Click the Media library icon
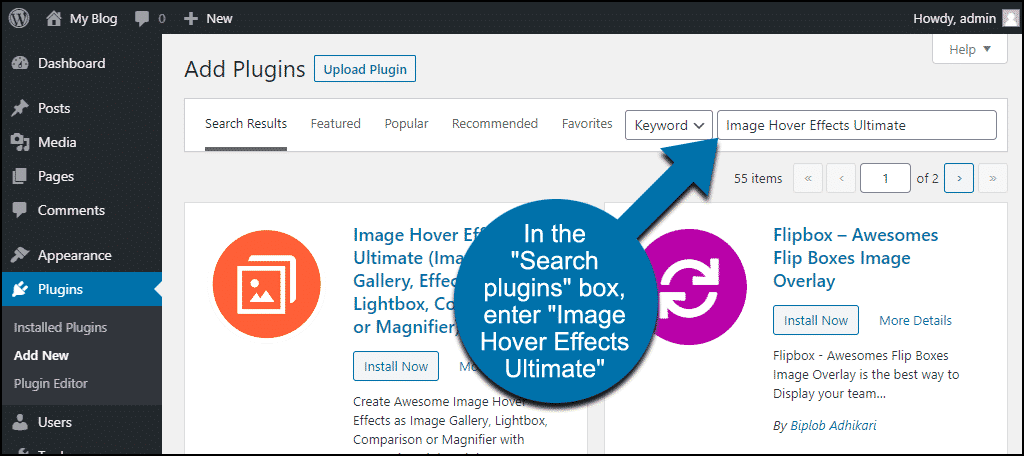Screen dimensions: 1024x456 (x=20, y=142)
